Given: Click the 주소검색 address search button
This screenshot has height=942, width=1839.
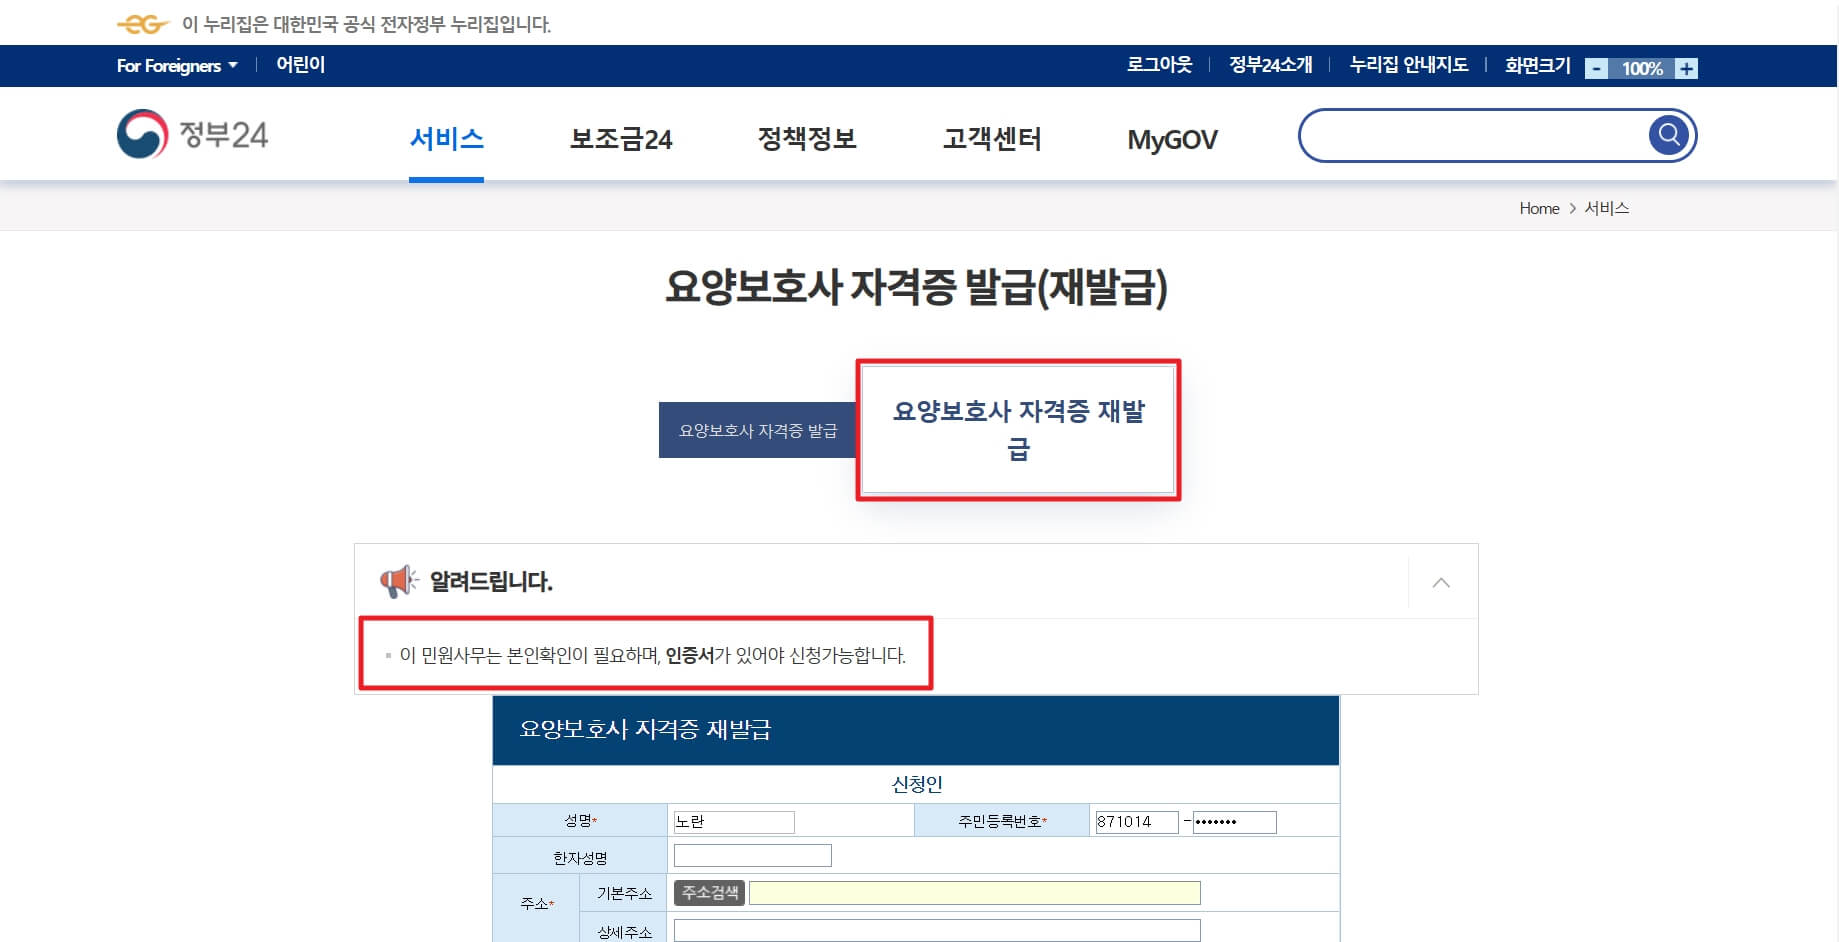Looking at the screenshot, I should coord(709,892).
